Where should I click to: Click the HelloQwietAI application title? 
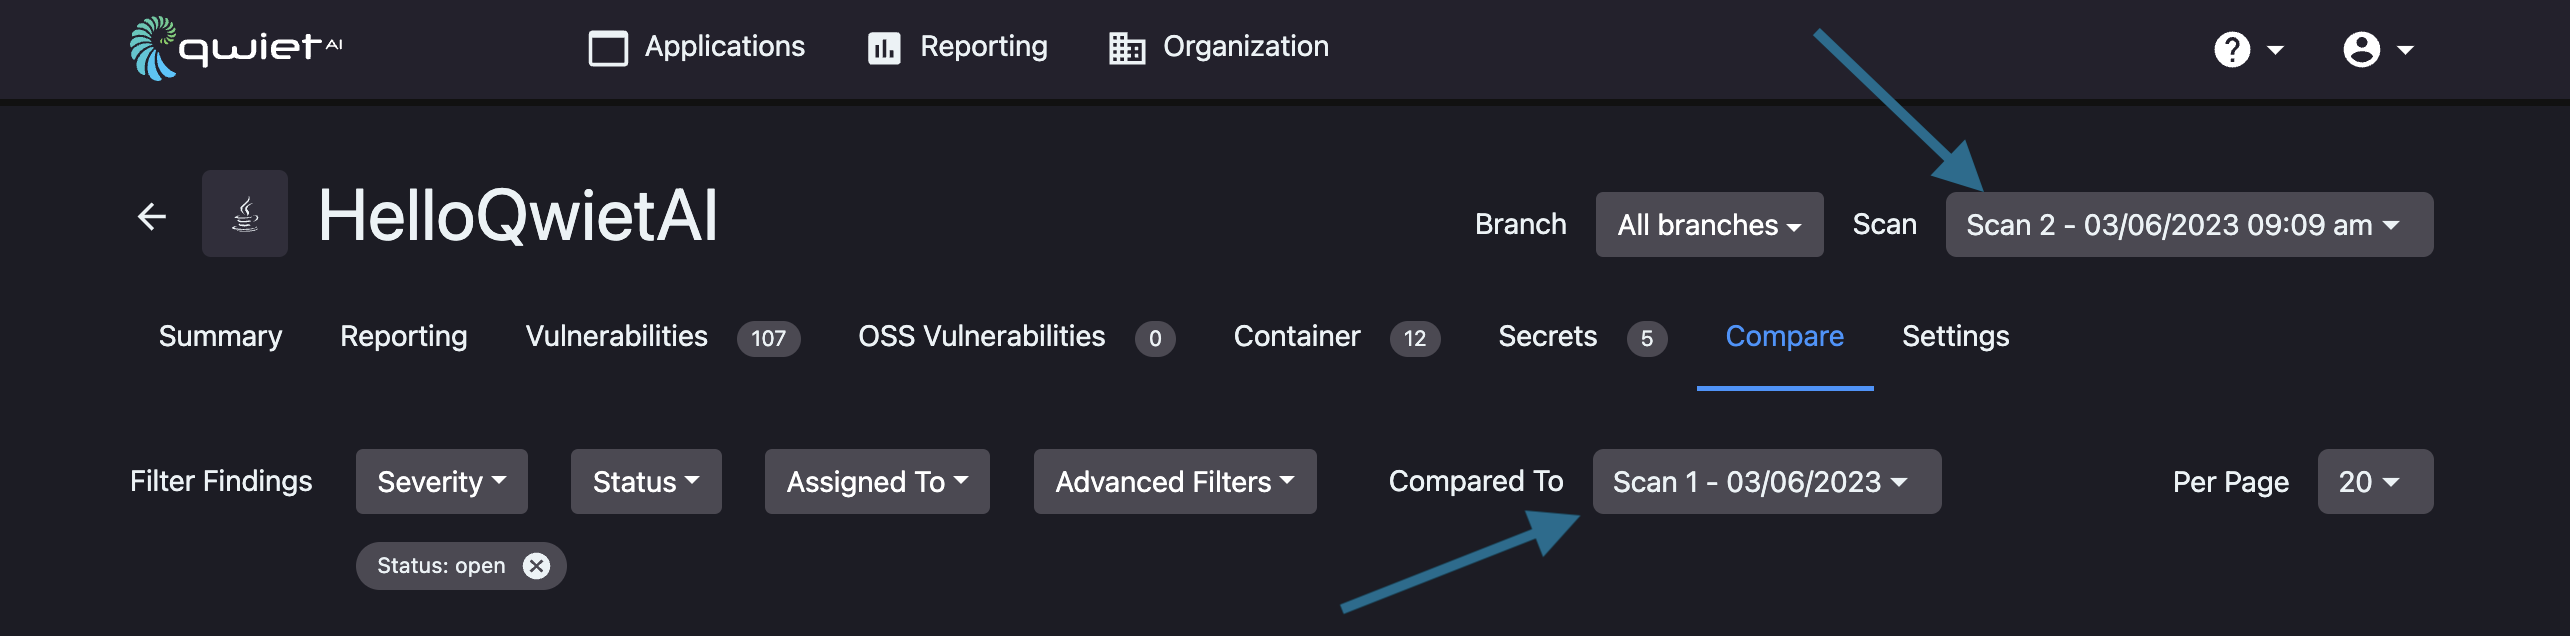[x=518, y=215]
